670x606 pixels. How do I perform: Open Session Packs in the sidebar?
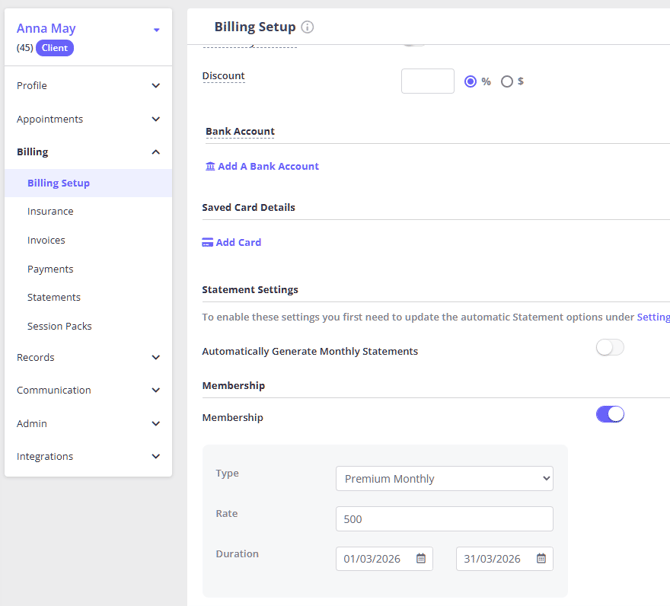tap(59, 327)
